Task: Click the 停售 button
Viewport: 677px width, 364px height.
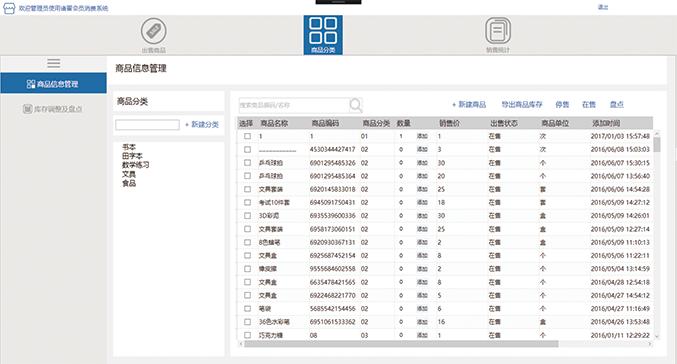Action: click(562, 104)
